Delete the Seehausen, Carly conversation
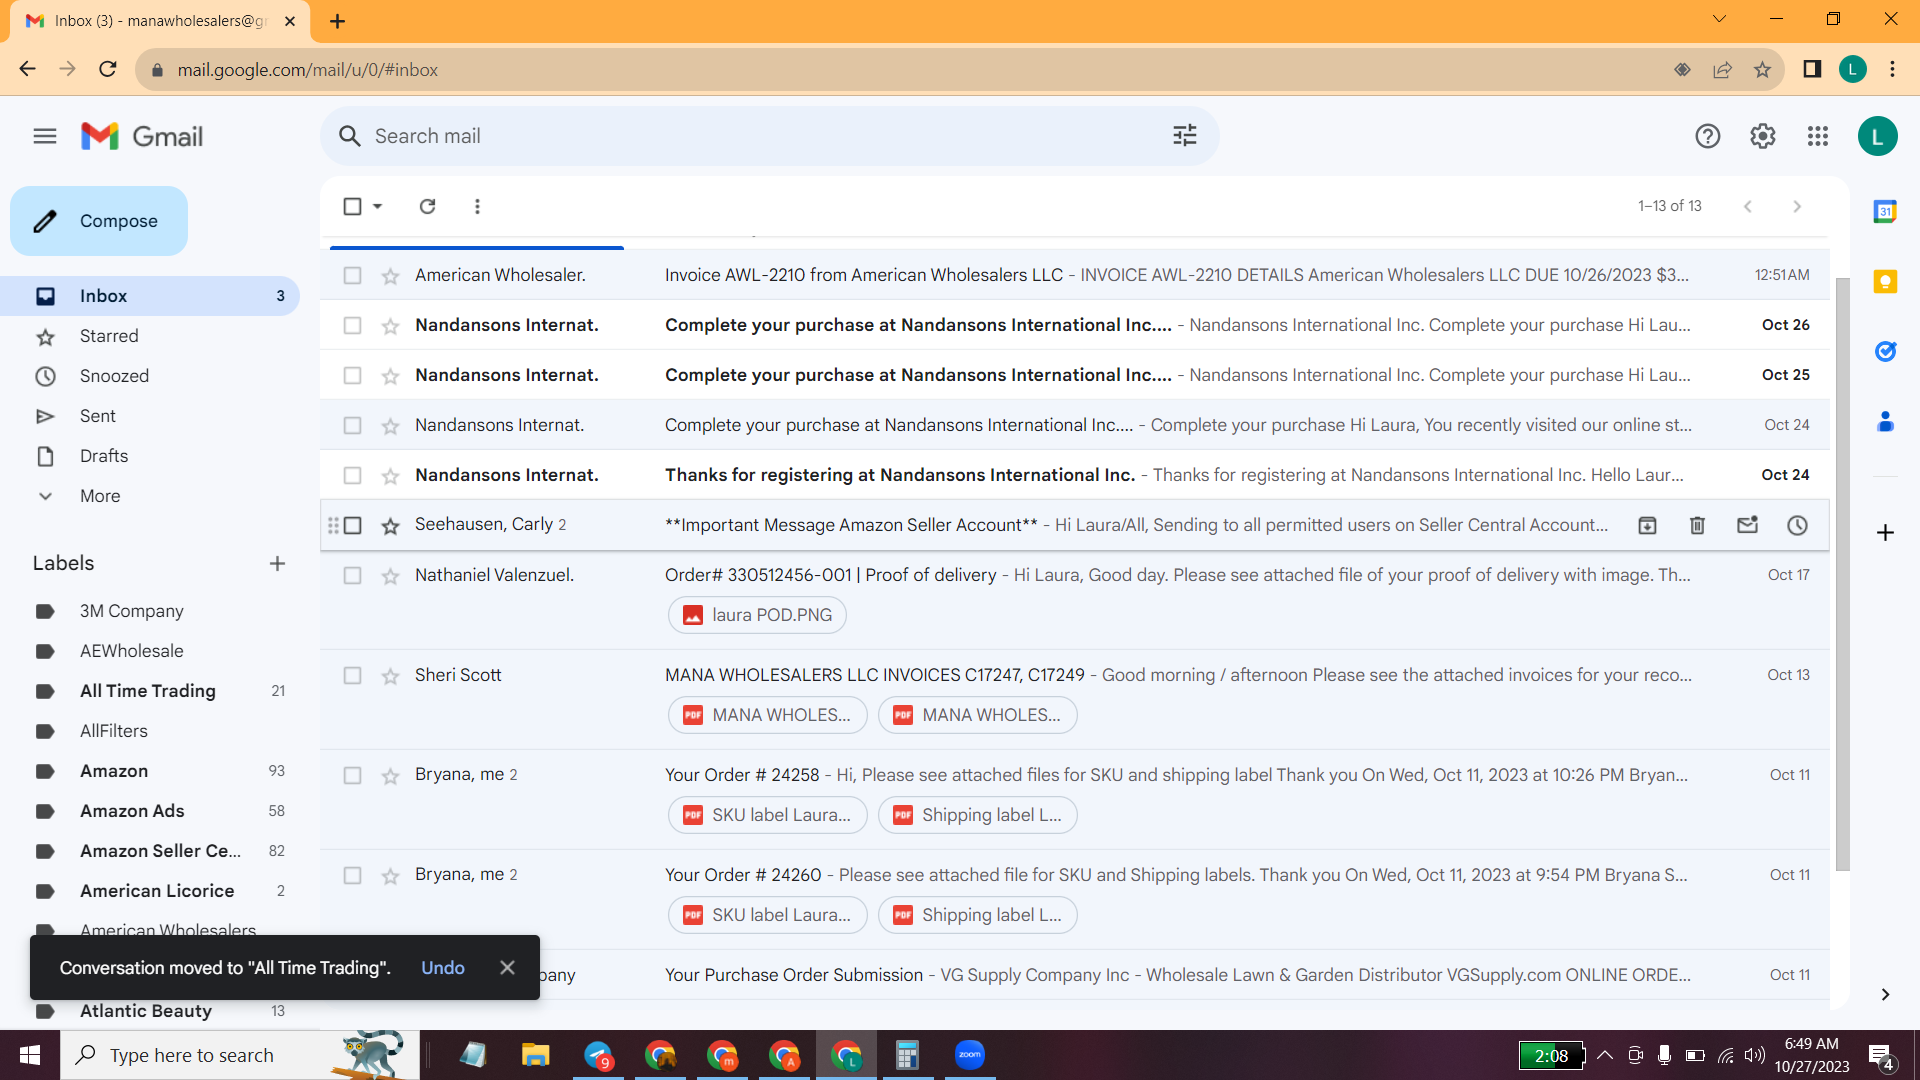 (x=1697, y=525)
